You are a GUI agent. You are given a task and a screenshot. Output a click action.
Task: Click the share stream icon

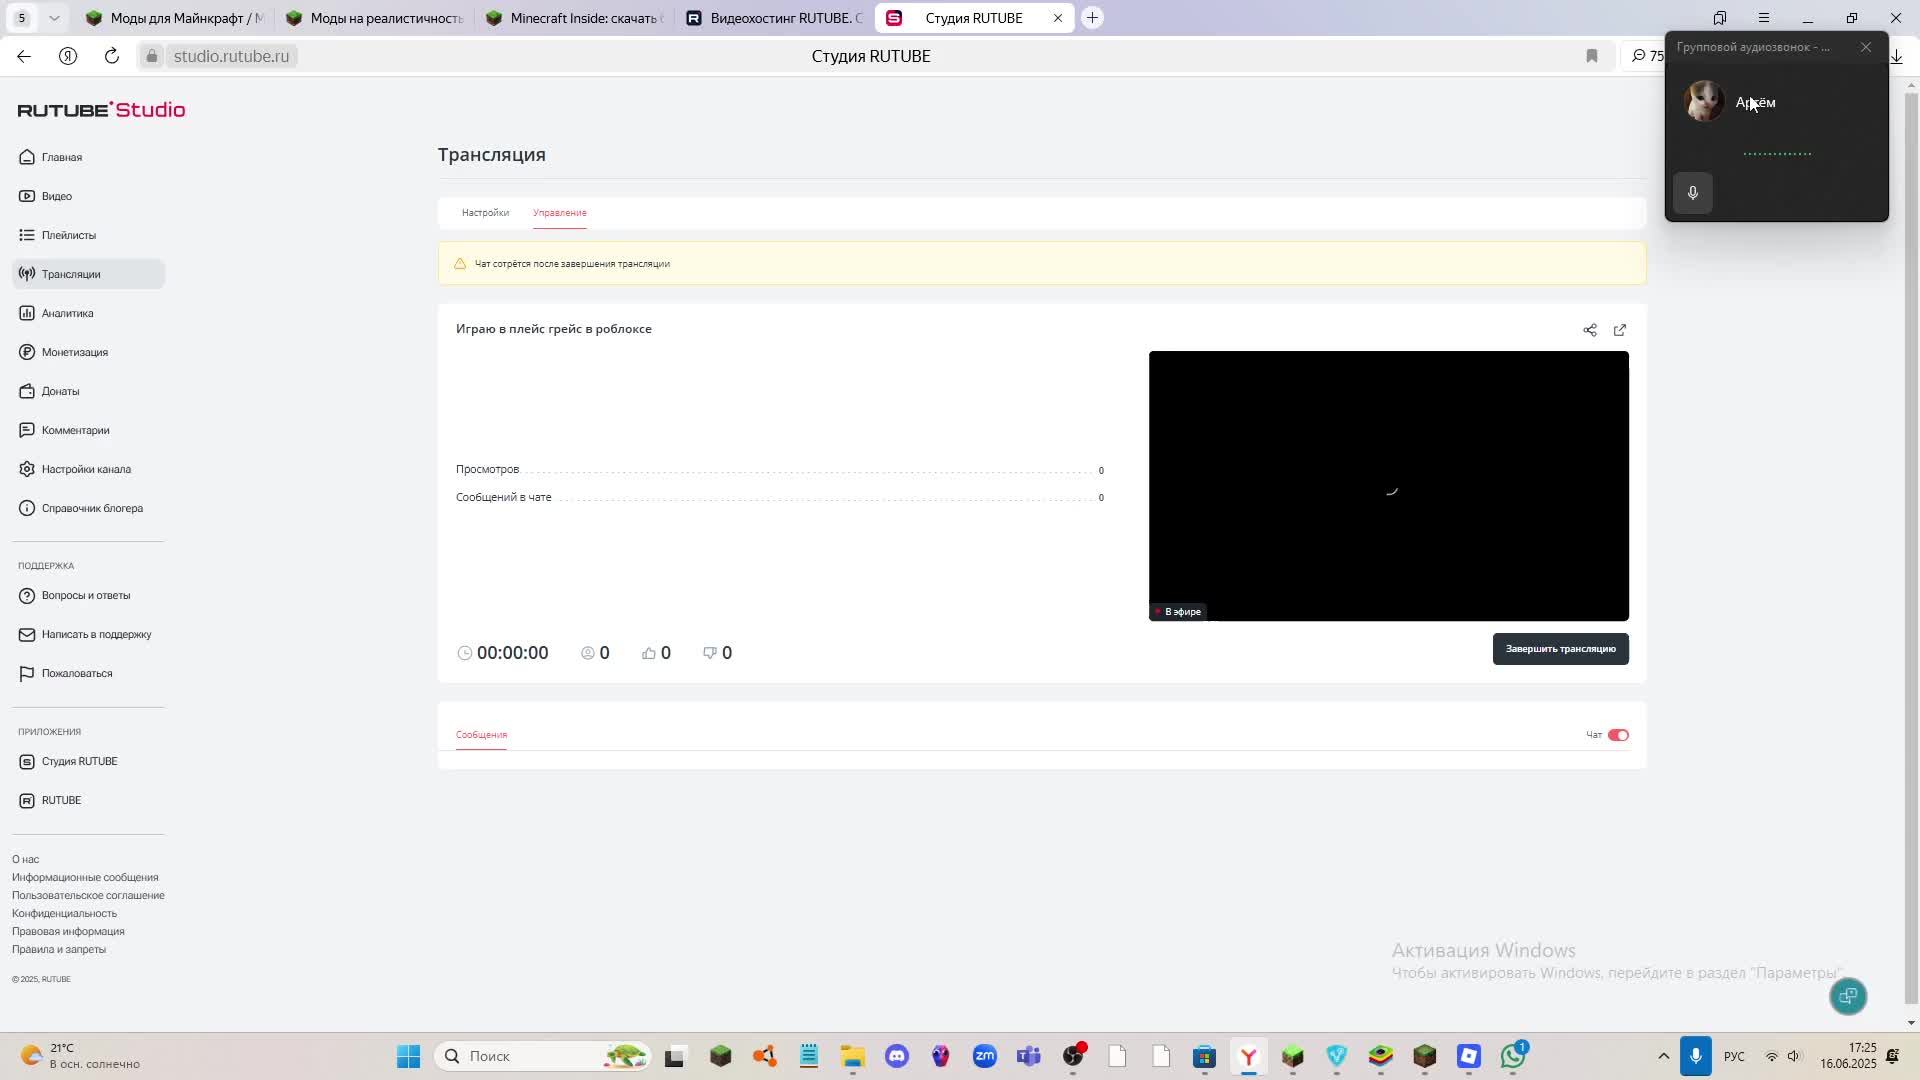pyautogui.click(x=1590, y=330)
